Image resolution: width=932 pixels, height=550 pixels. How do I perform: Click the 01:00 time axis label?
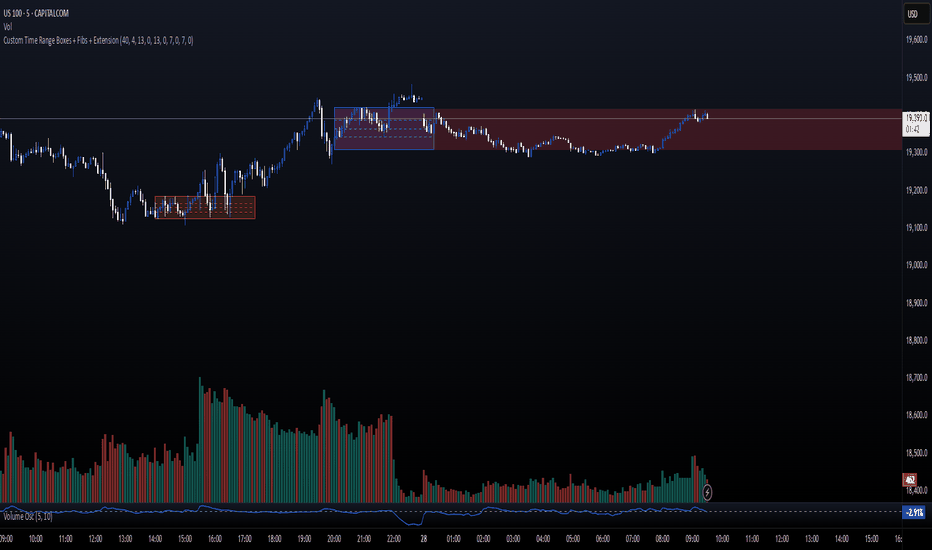[x=454, y=539]
